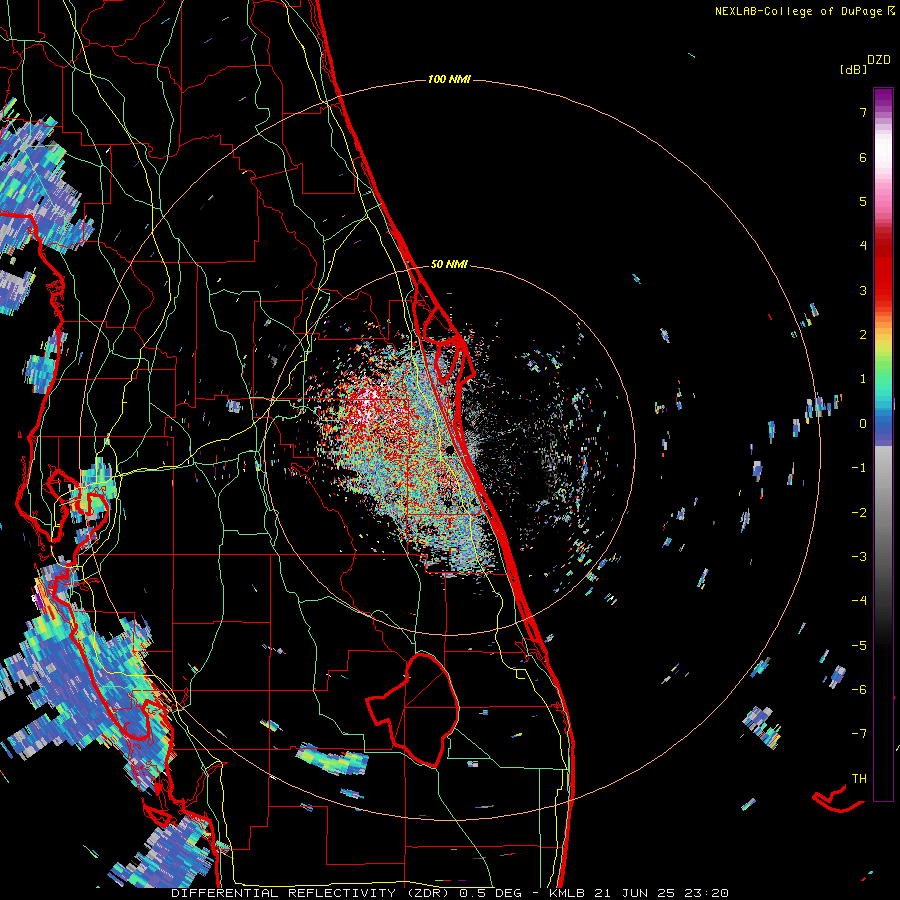Click the DZD color bar title
This screenshot has height=900, width=900.
coord(879,60)
